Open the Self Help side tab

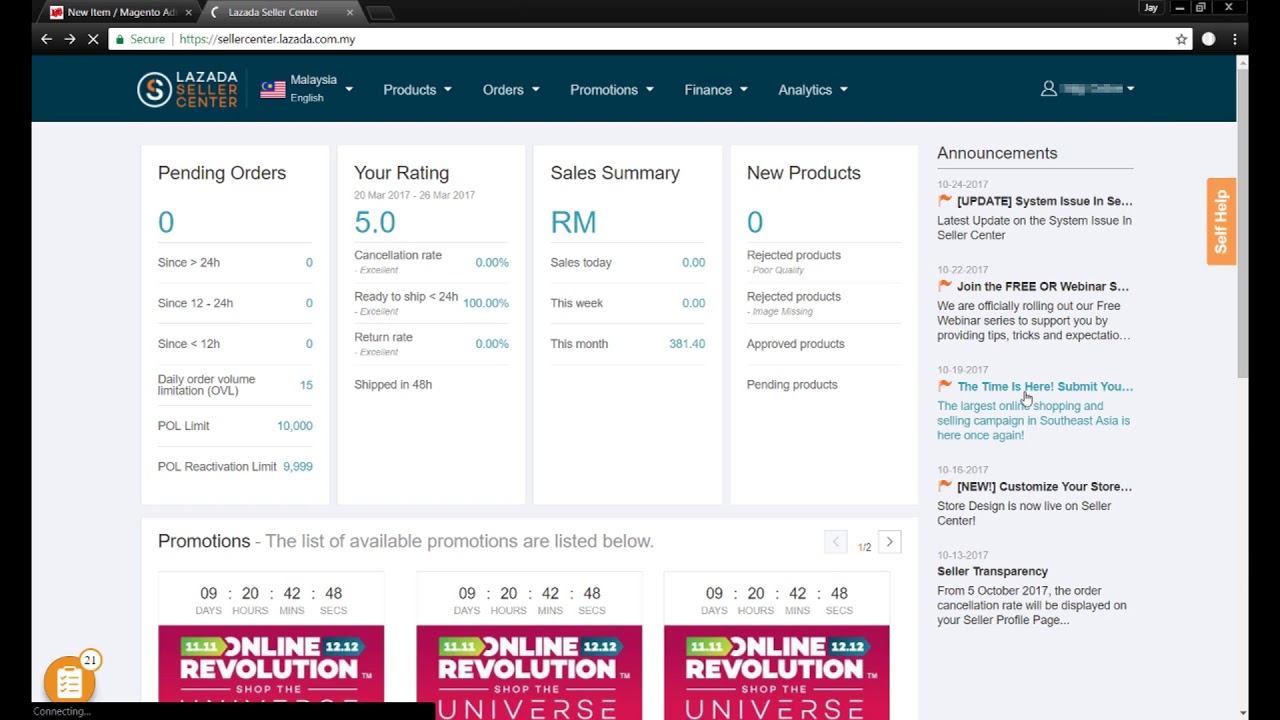[x=1221, y=221]
